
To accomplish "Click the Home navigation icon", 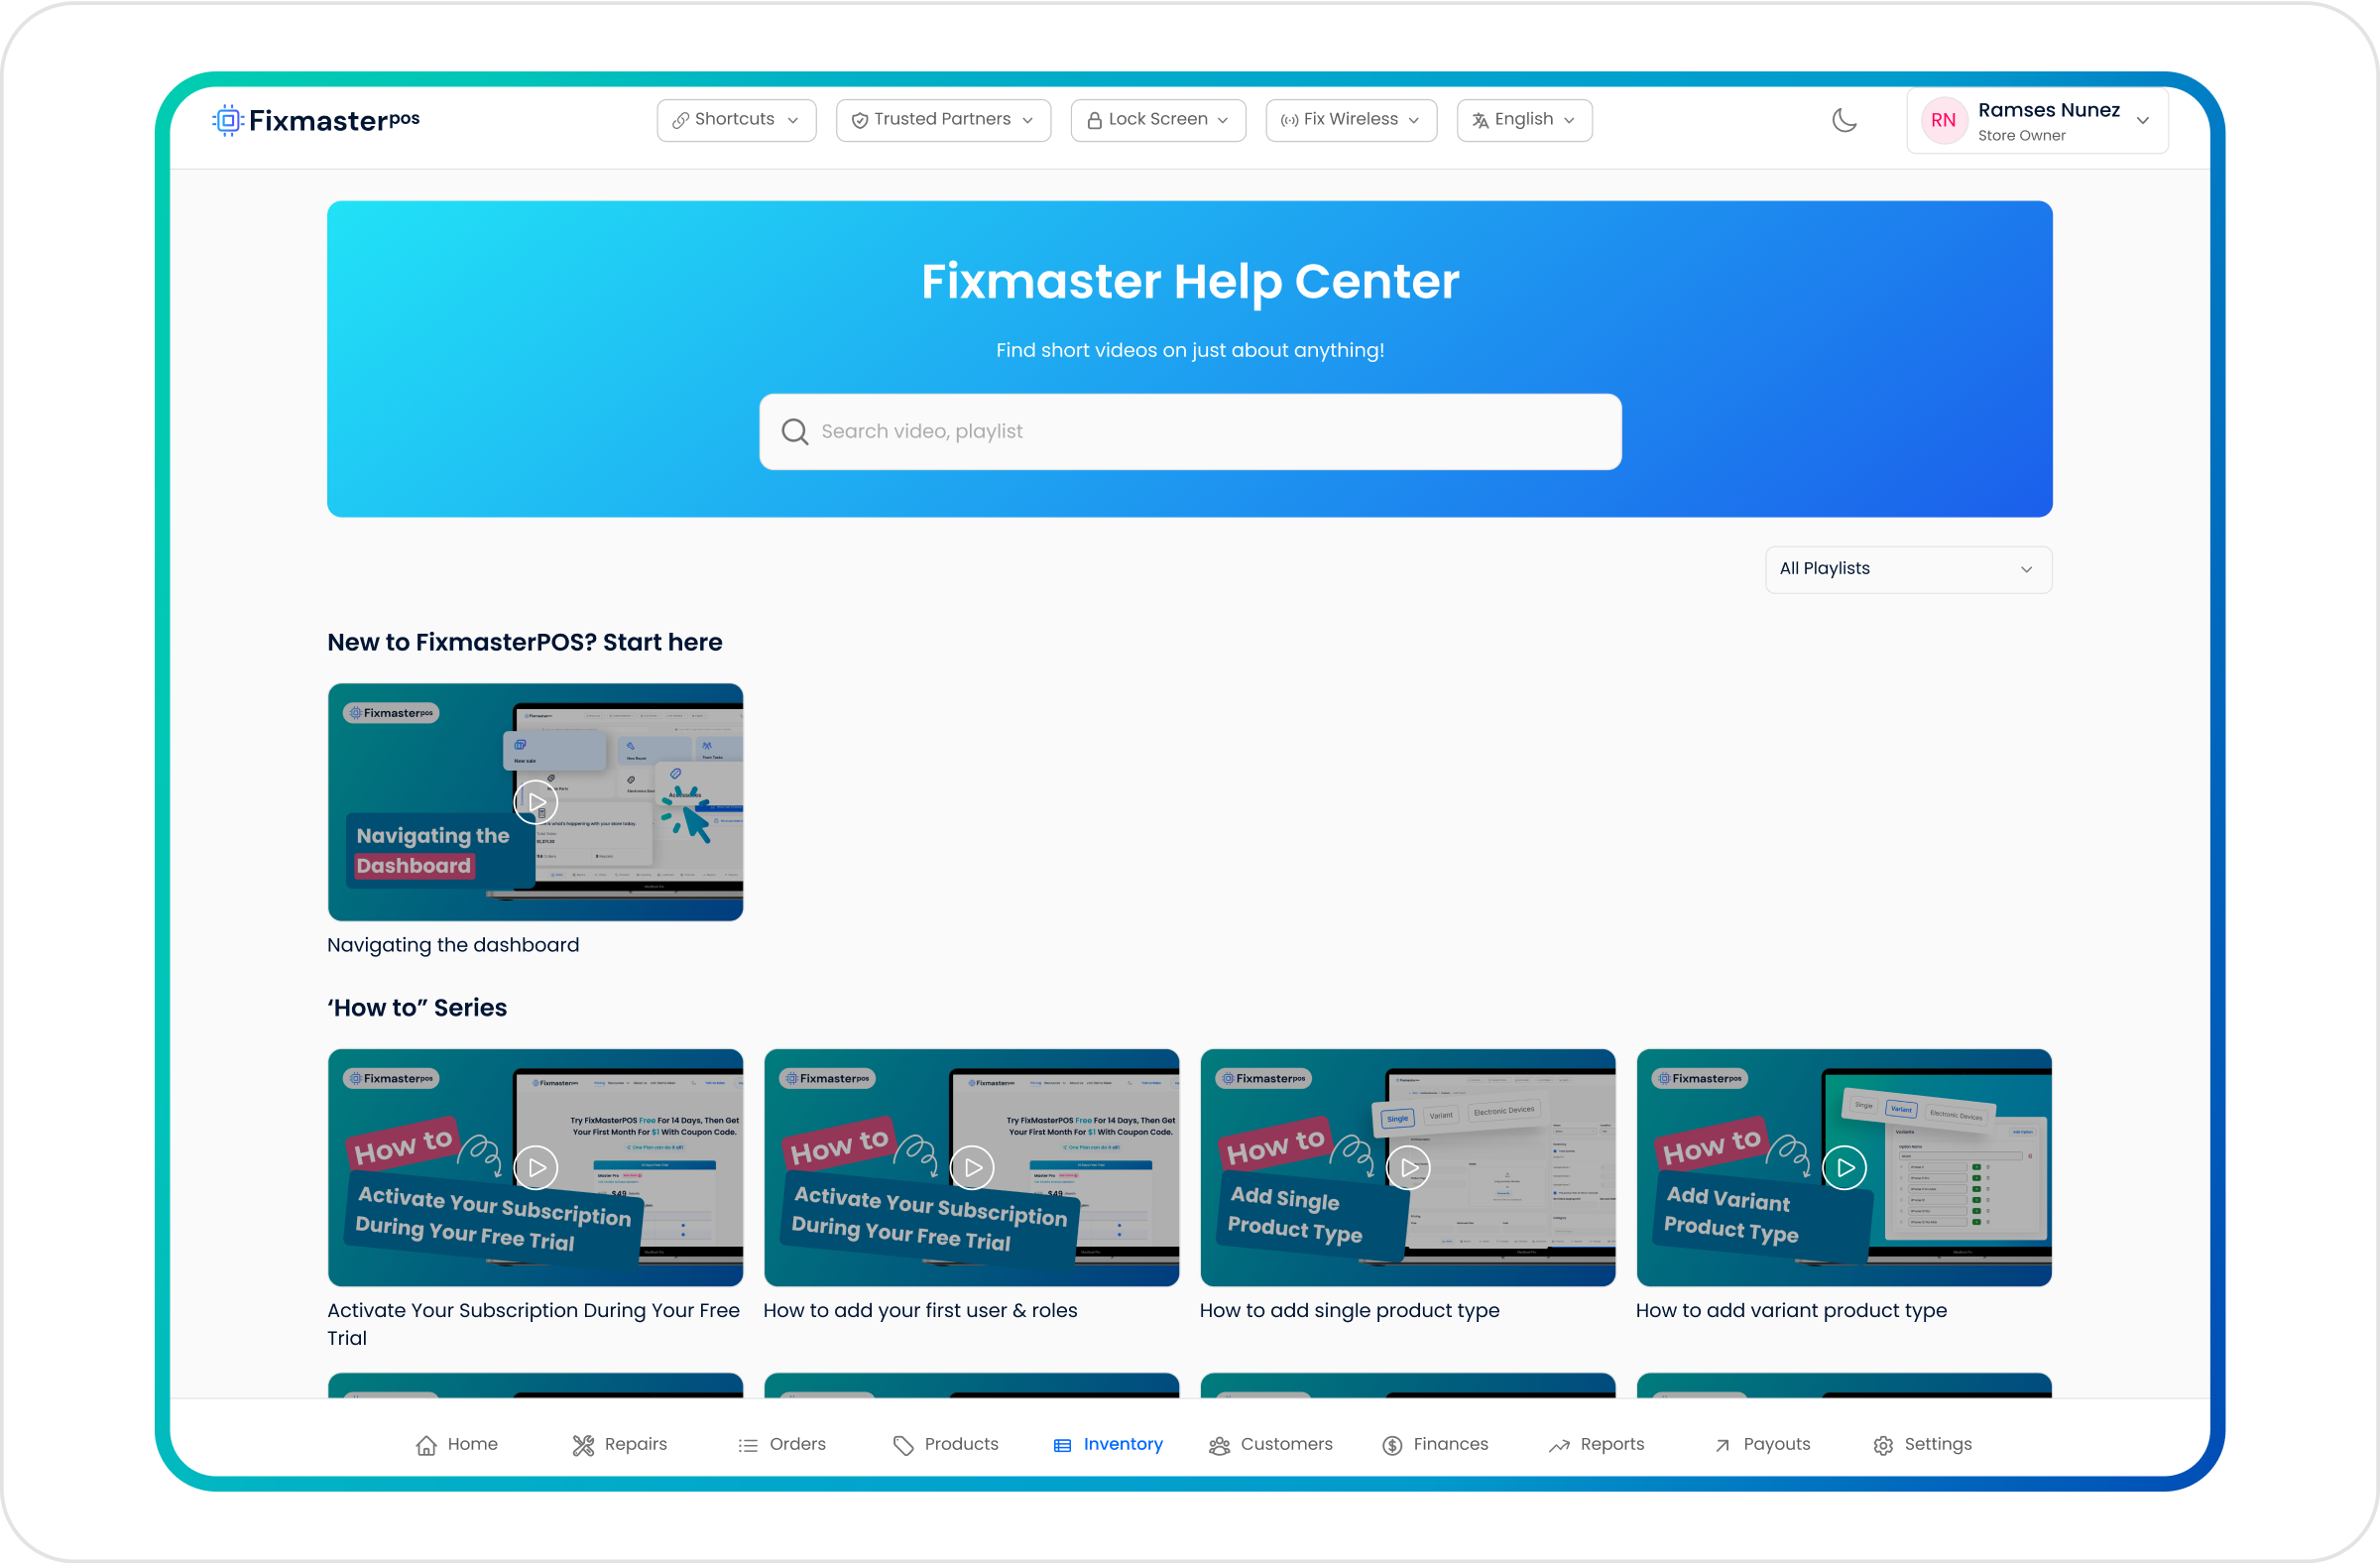I will (x=425, y=1443).
